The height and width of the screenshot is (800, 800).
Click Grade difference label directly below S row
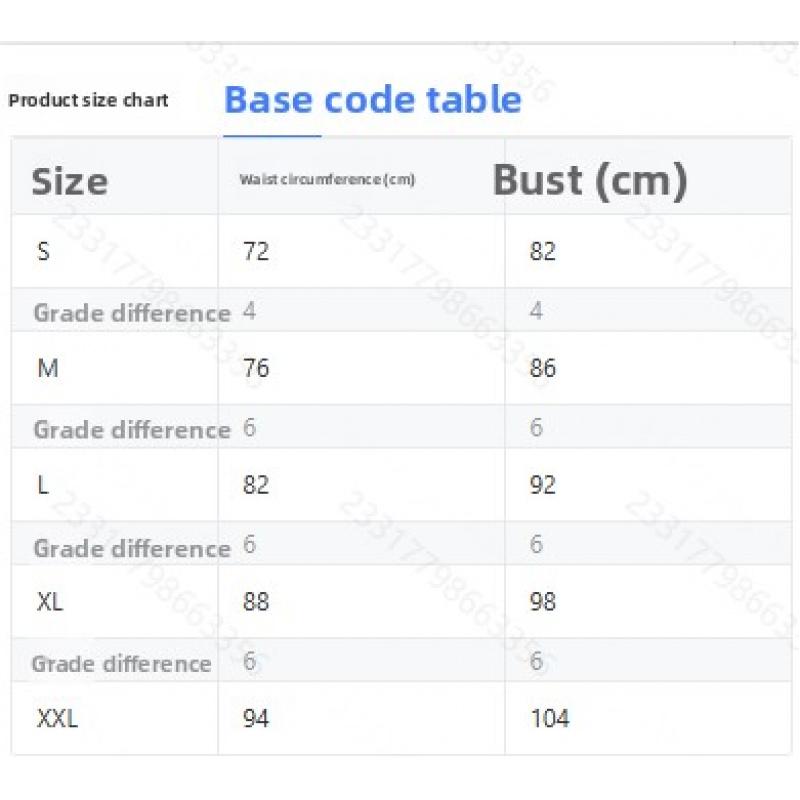pos(132,313)
